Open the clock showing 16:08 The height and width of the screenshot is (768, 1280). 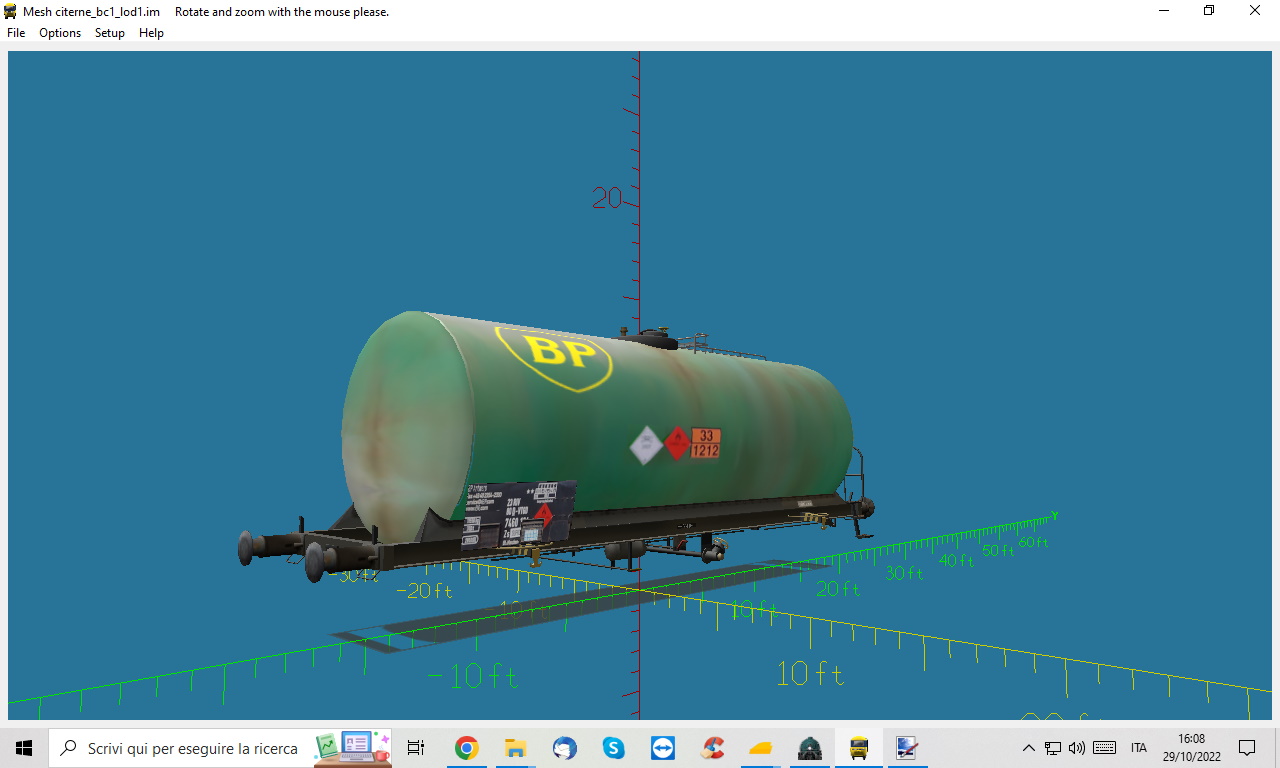pos(1191,748)
